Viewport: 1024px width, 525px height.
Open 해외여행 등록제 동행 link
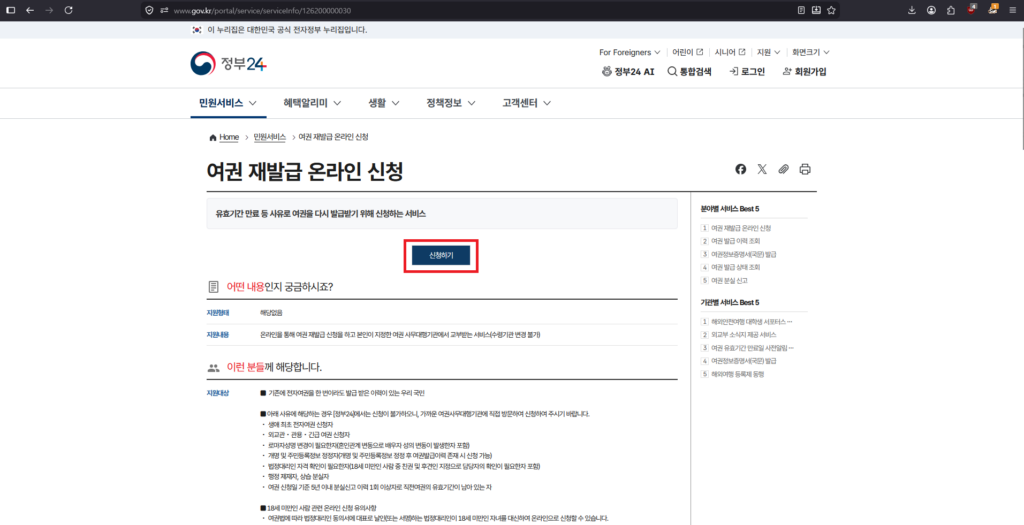737,374
